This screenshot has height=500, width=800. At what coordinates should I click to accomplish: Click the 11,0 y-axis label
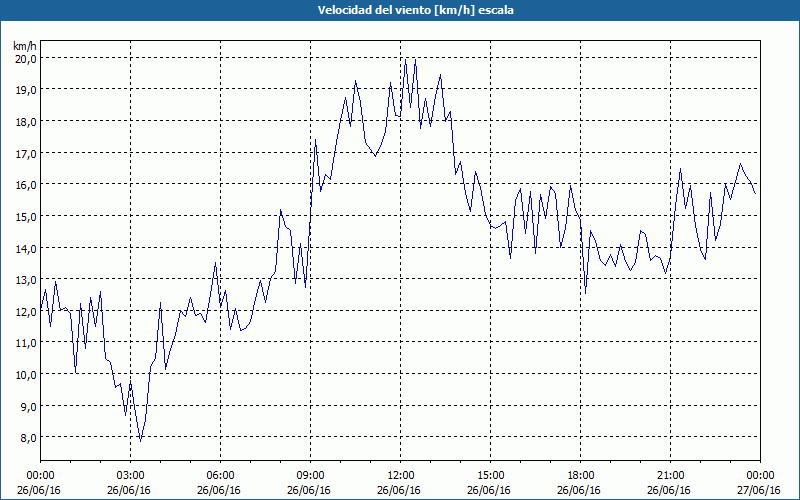[26, 343]
